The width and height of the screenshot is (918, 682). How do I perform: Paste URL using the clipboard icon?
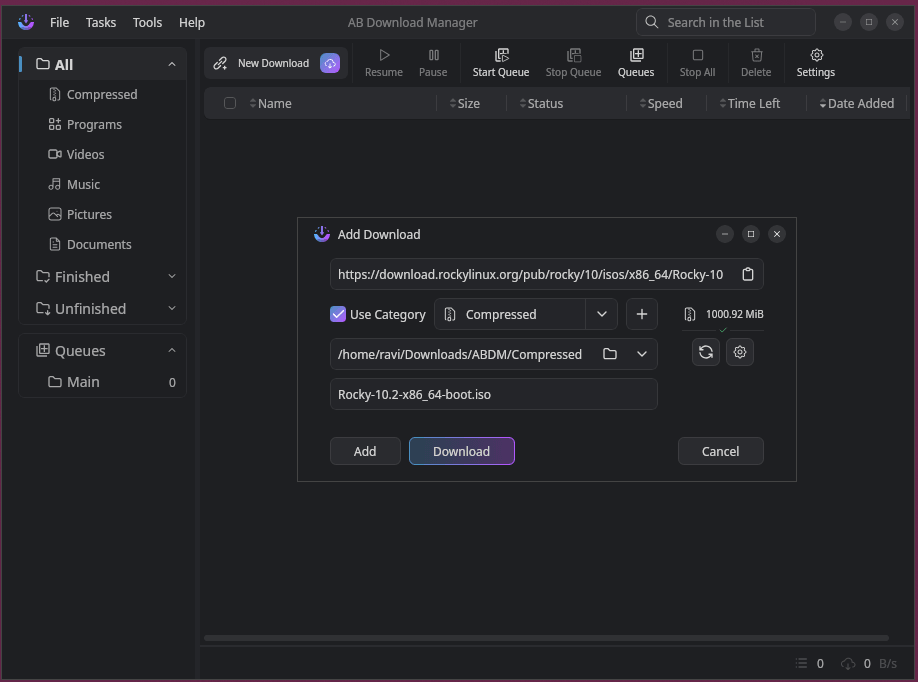pyautogui.click(x=748, y=274)
